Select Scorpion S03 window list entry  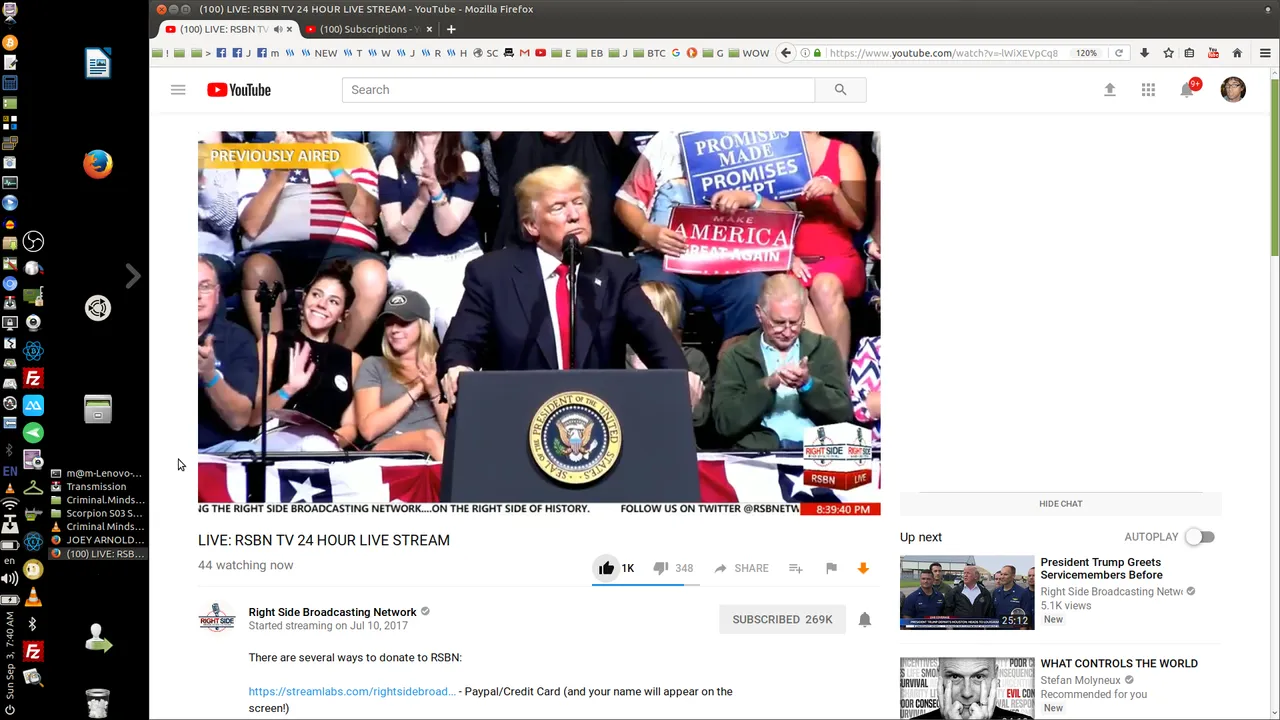[x=97, y=514]
